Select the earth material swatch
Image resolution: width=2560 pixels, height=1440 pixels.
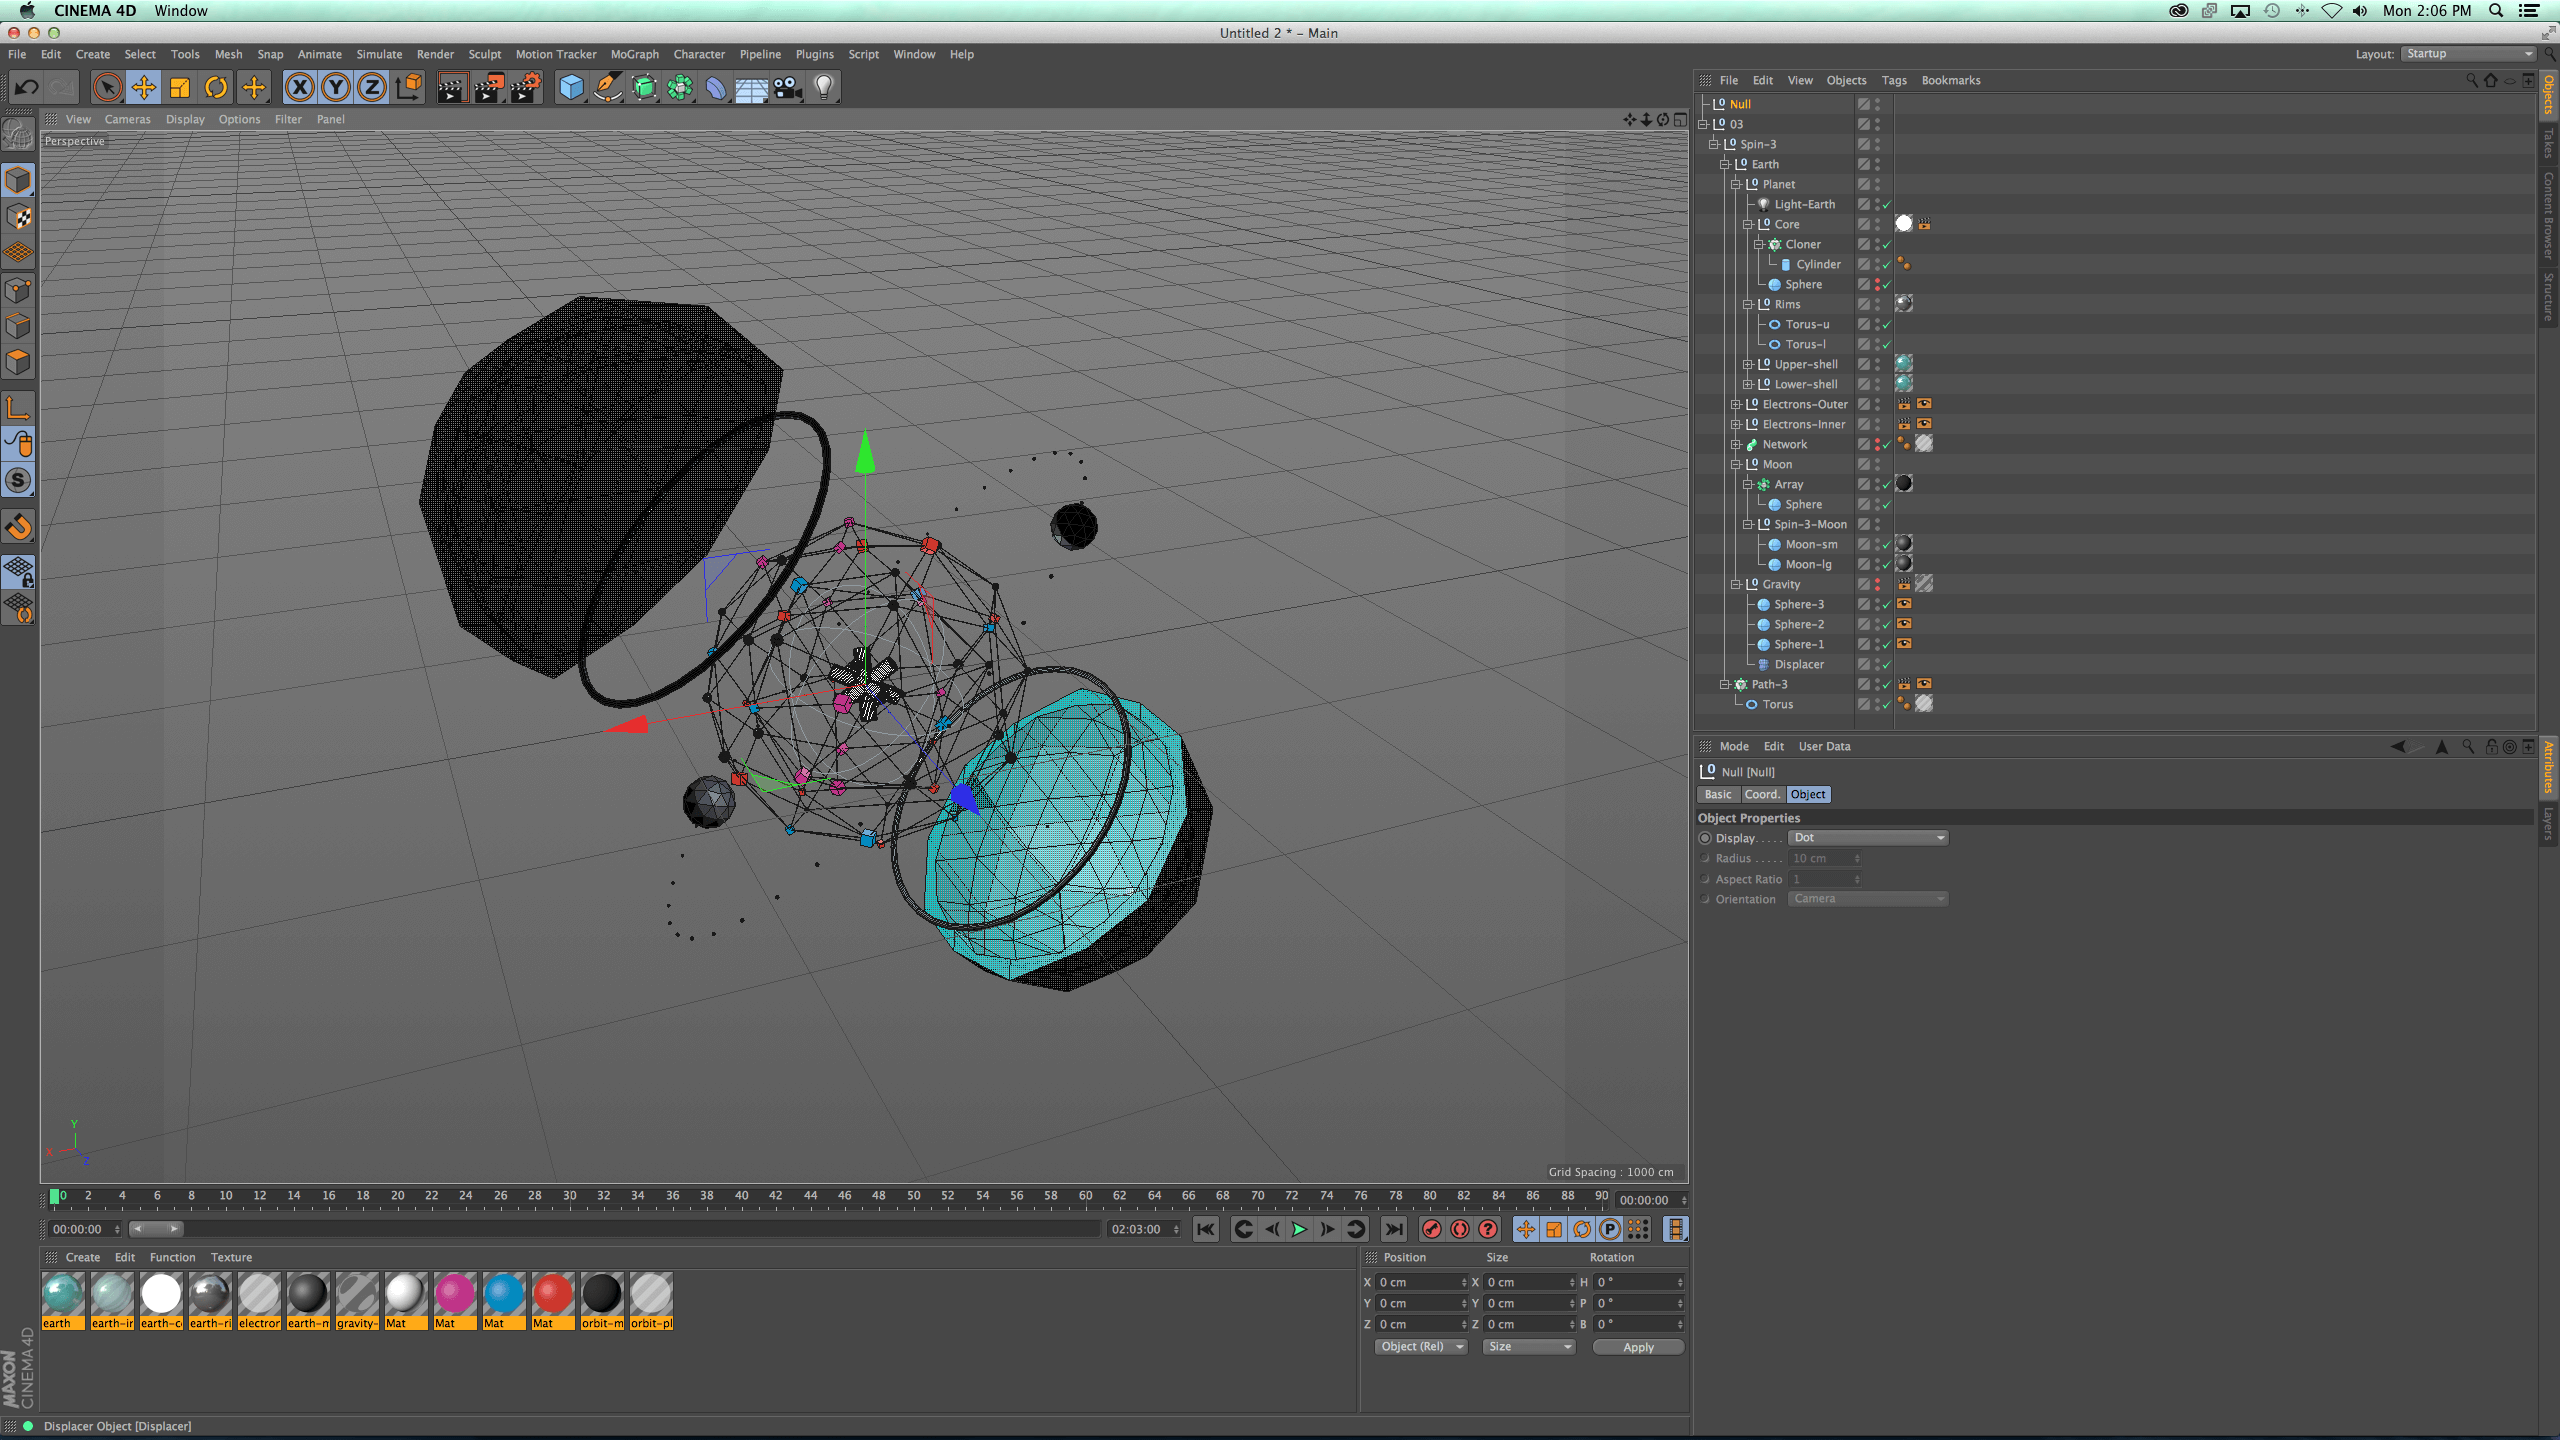pos(63,1300)
